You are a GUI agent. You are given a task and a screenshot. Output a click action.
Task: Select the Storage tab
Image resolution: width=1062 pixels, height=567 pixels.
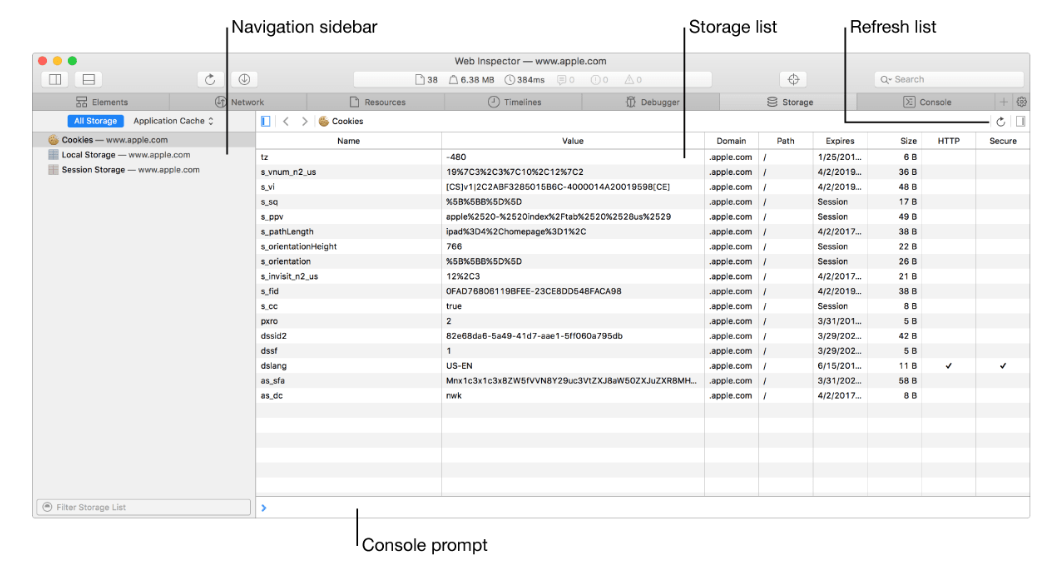coord(789,102)
